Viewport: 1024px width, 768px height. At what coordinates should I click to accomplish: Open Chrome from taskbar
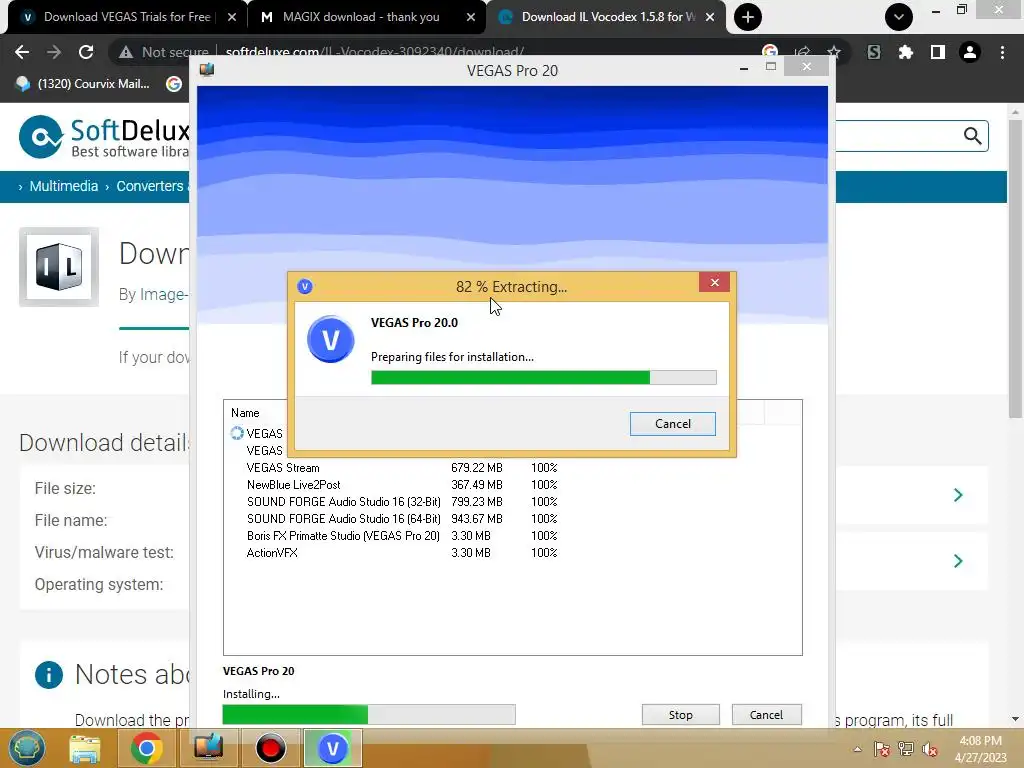point(146,748)
